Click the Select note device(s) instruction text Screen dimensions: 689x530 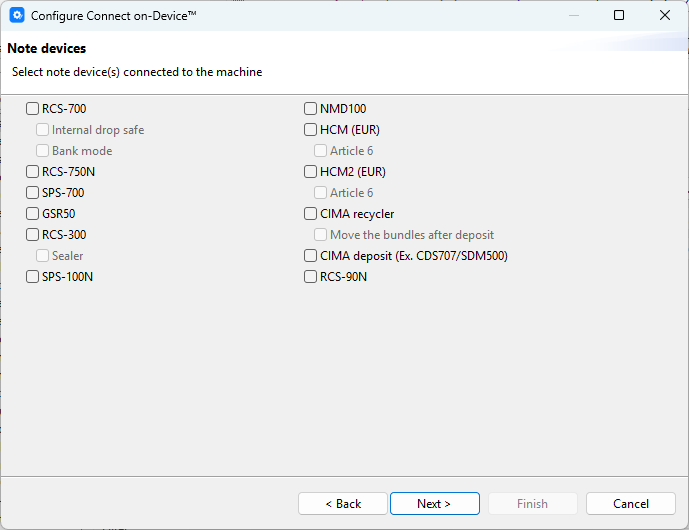(137, 72)
